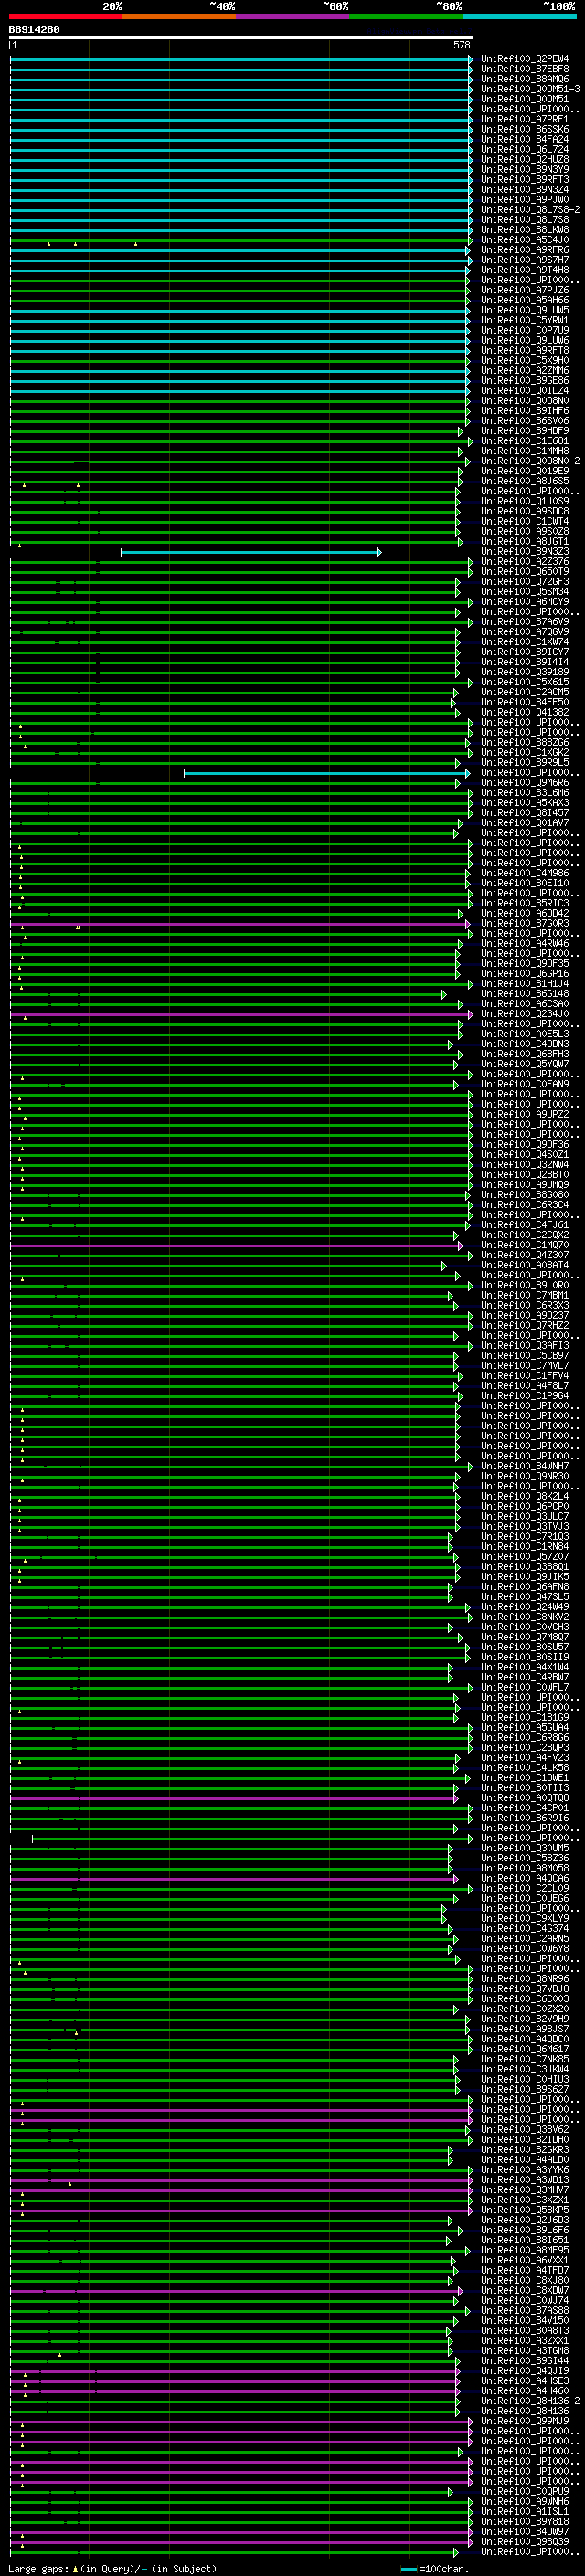The height and width of the screenshot is (2576, 585).
Task: Select hit label UniRef100_A7PJZ6
Action: 525,290
